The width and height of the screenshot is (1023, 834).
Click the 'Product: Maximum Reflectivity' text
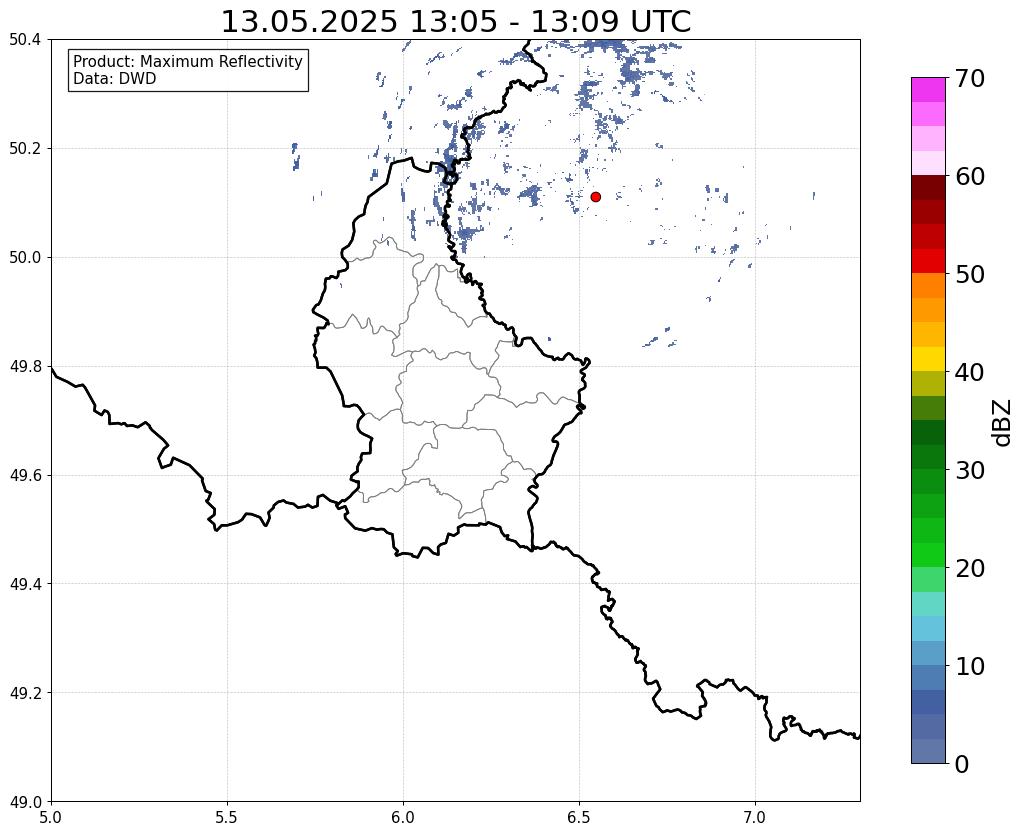click(188, 61)
